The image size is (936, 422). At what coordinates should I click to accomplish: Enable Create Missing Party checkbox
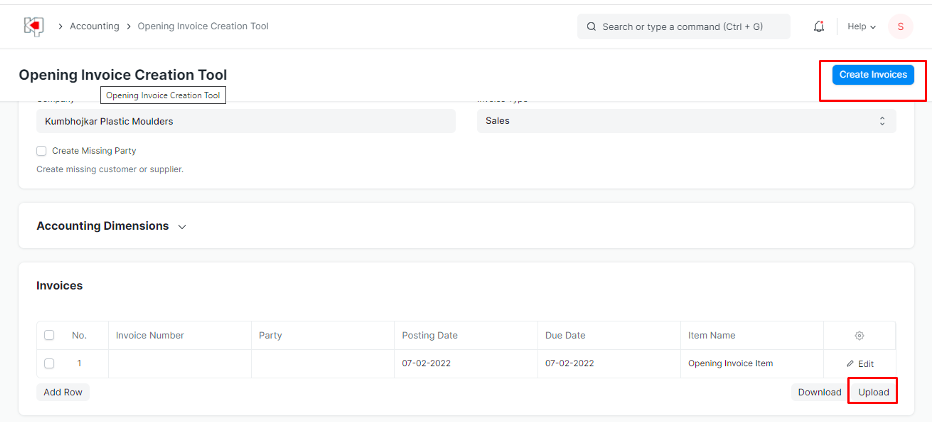[x=42, y=151]
